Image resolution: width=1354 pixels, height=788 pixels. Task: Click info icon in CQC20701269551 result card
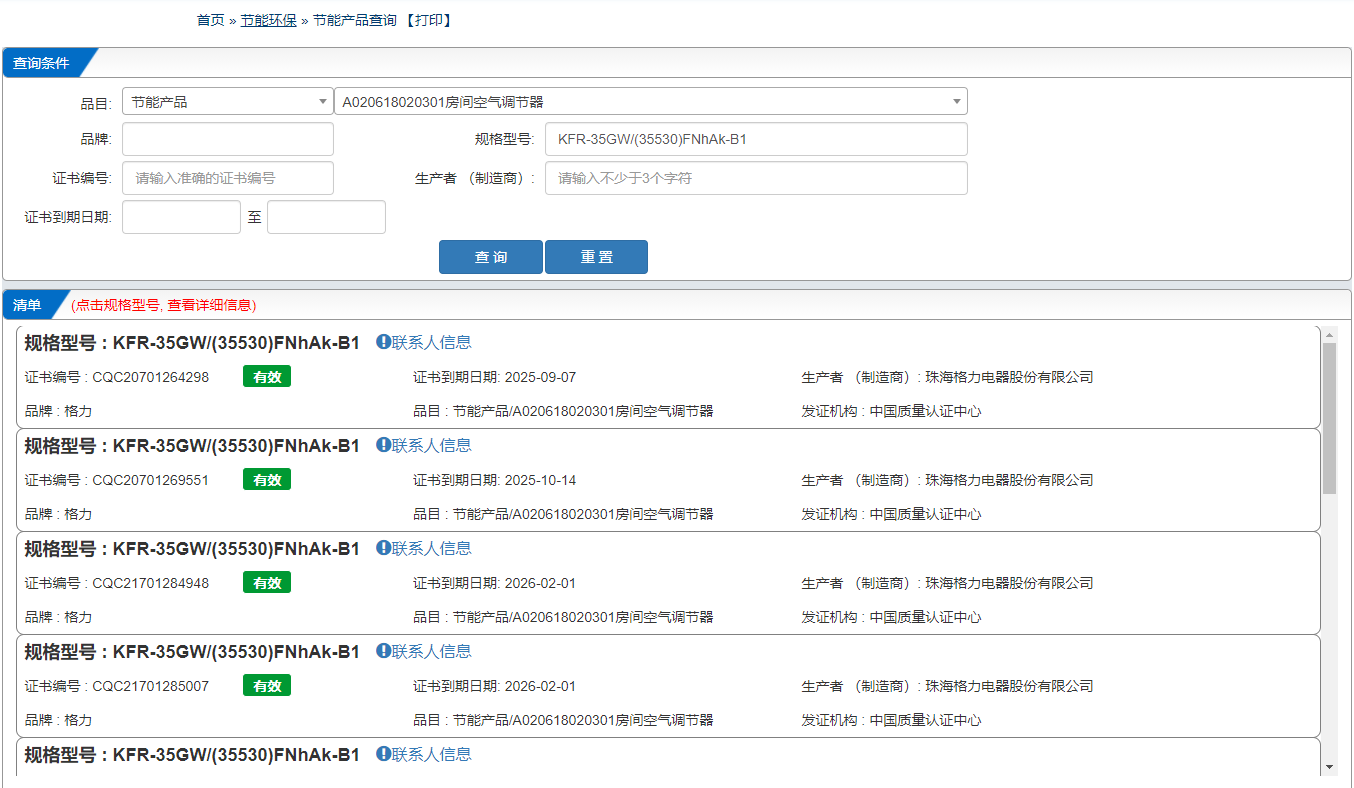pos(383,445)
